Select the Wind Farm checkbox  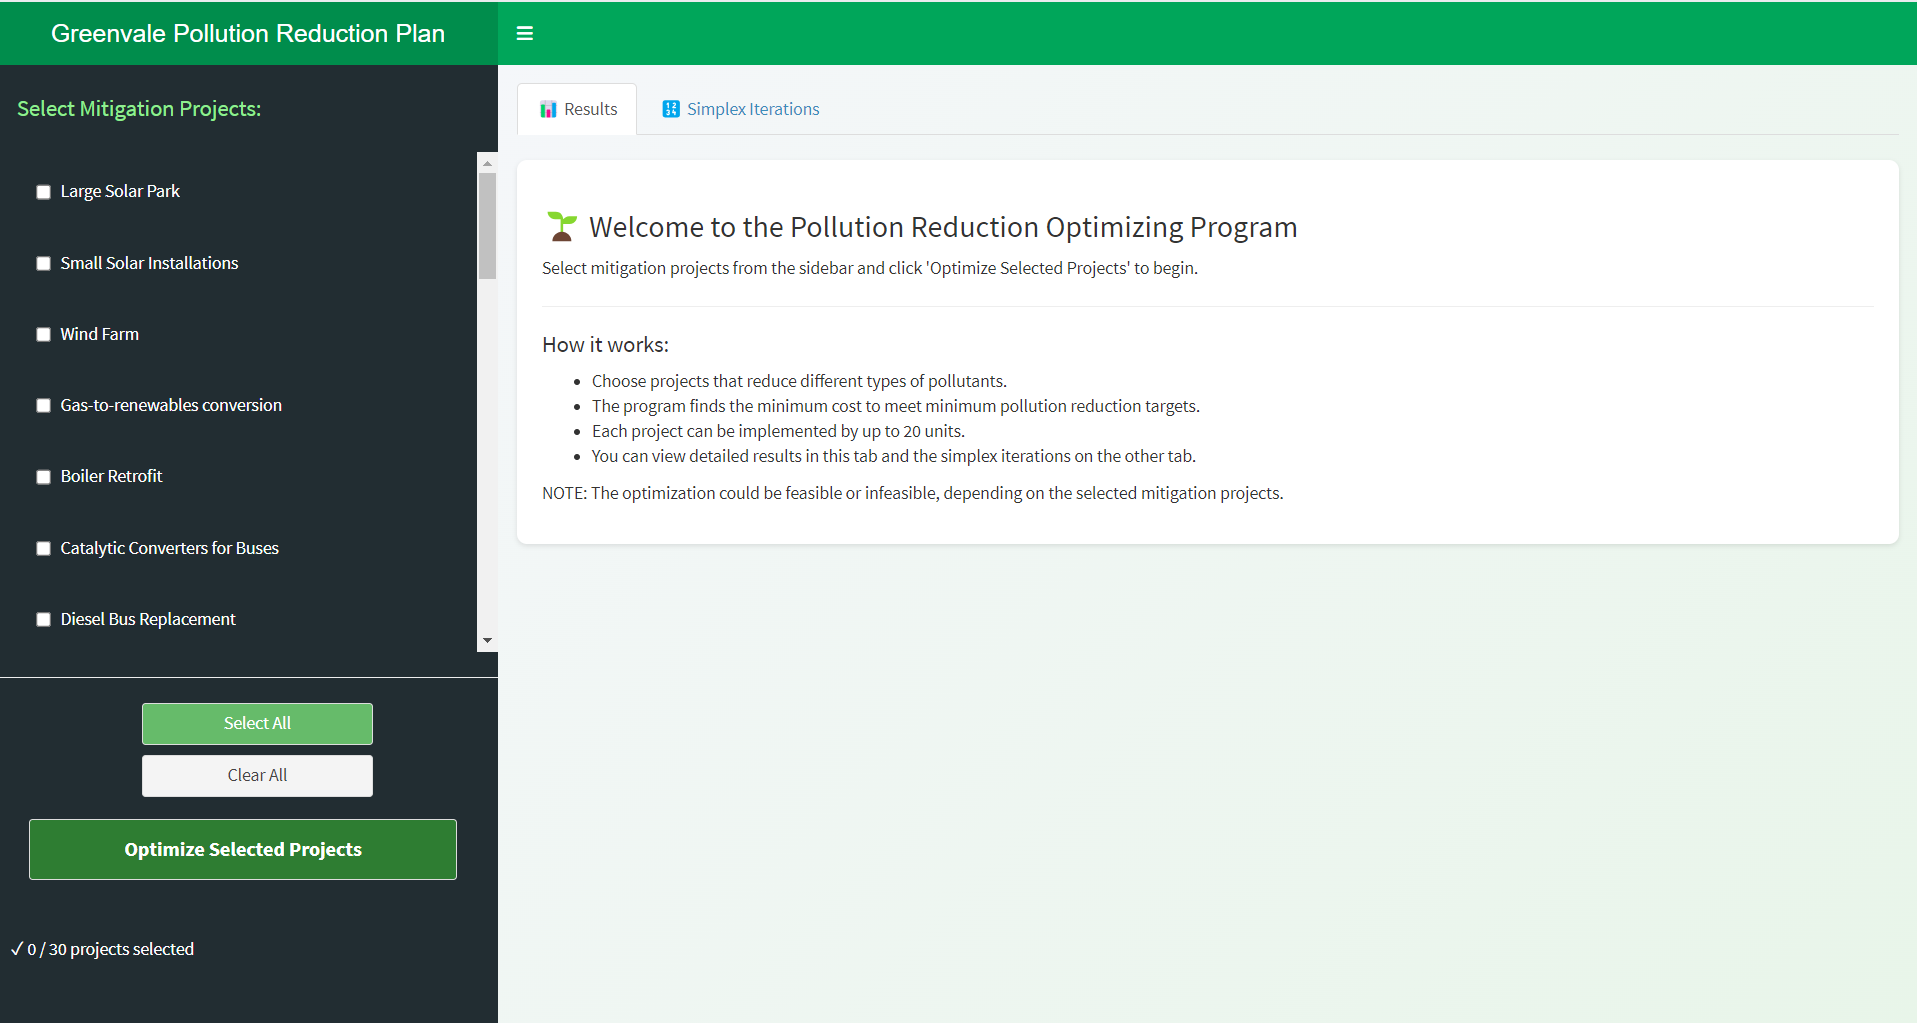44,335
